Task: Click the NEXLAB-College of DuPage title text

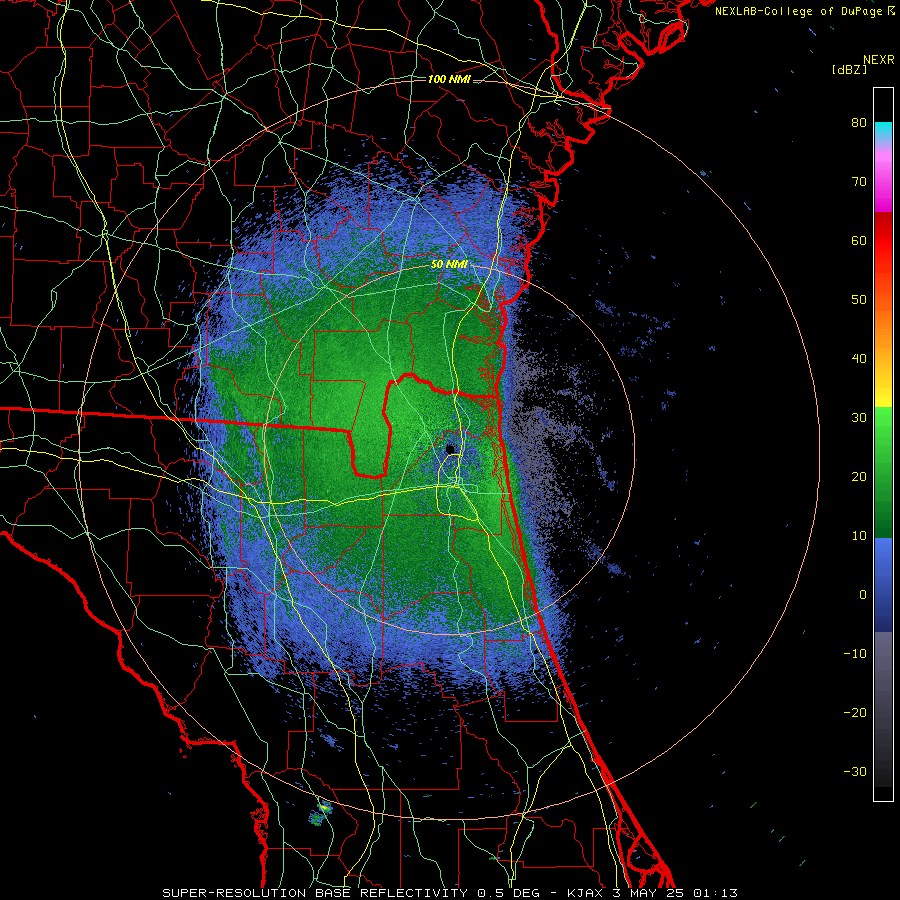Action: 800,11
